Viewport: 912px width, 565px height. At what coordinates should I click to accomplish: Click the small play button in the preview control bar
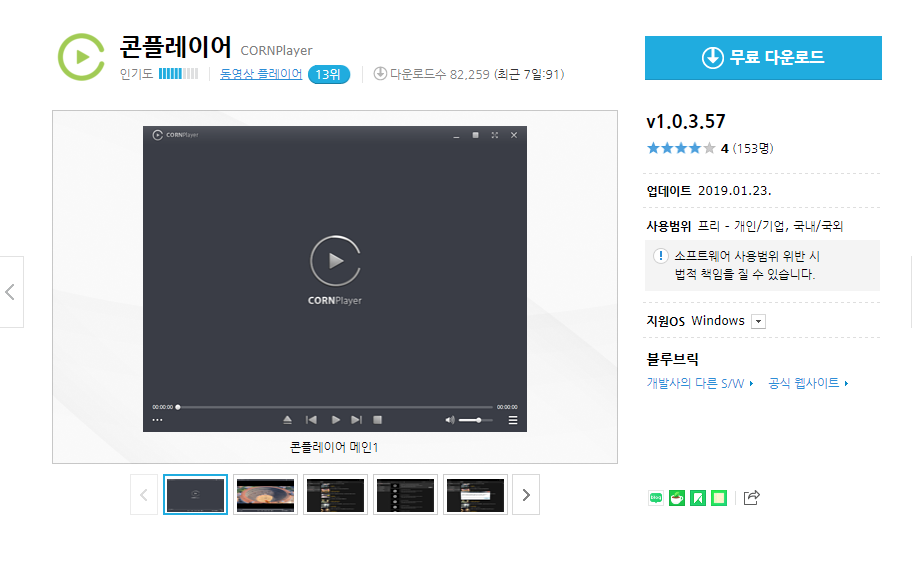tap(336, 420)
